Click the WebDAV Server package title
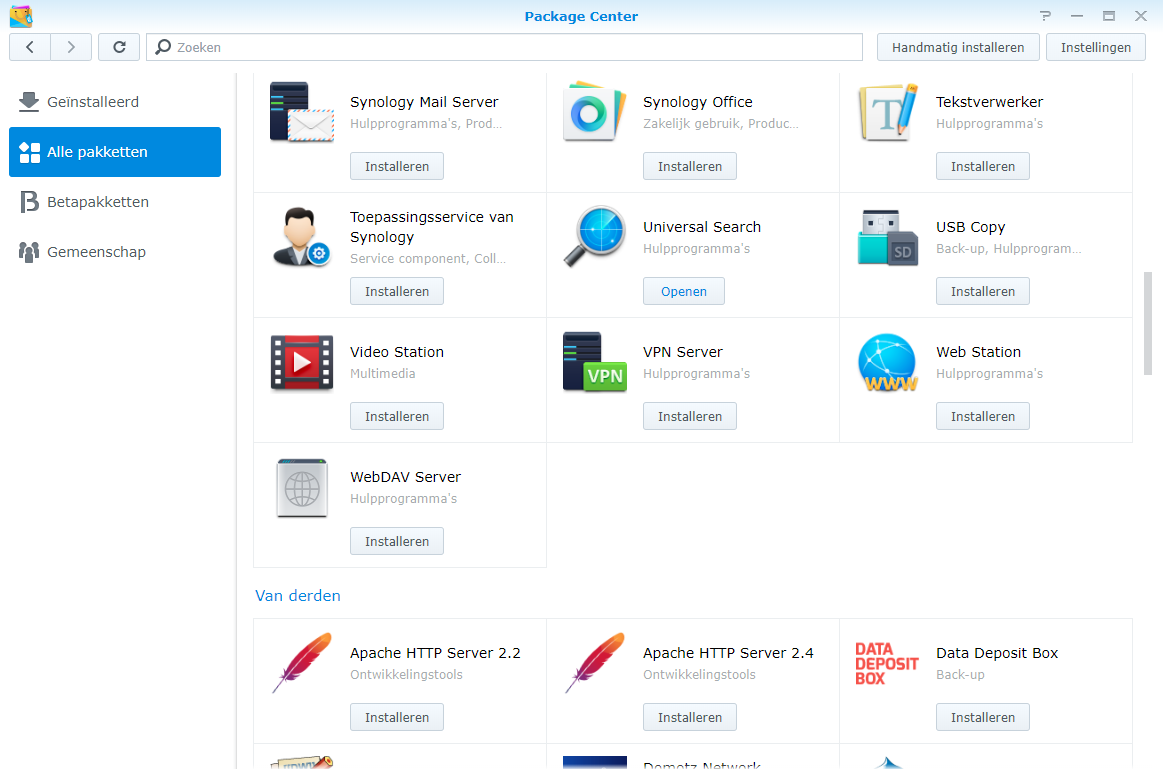The width and height of the screenshot is (1163, 769). [405, 477]
